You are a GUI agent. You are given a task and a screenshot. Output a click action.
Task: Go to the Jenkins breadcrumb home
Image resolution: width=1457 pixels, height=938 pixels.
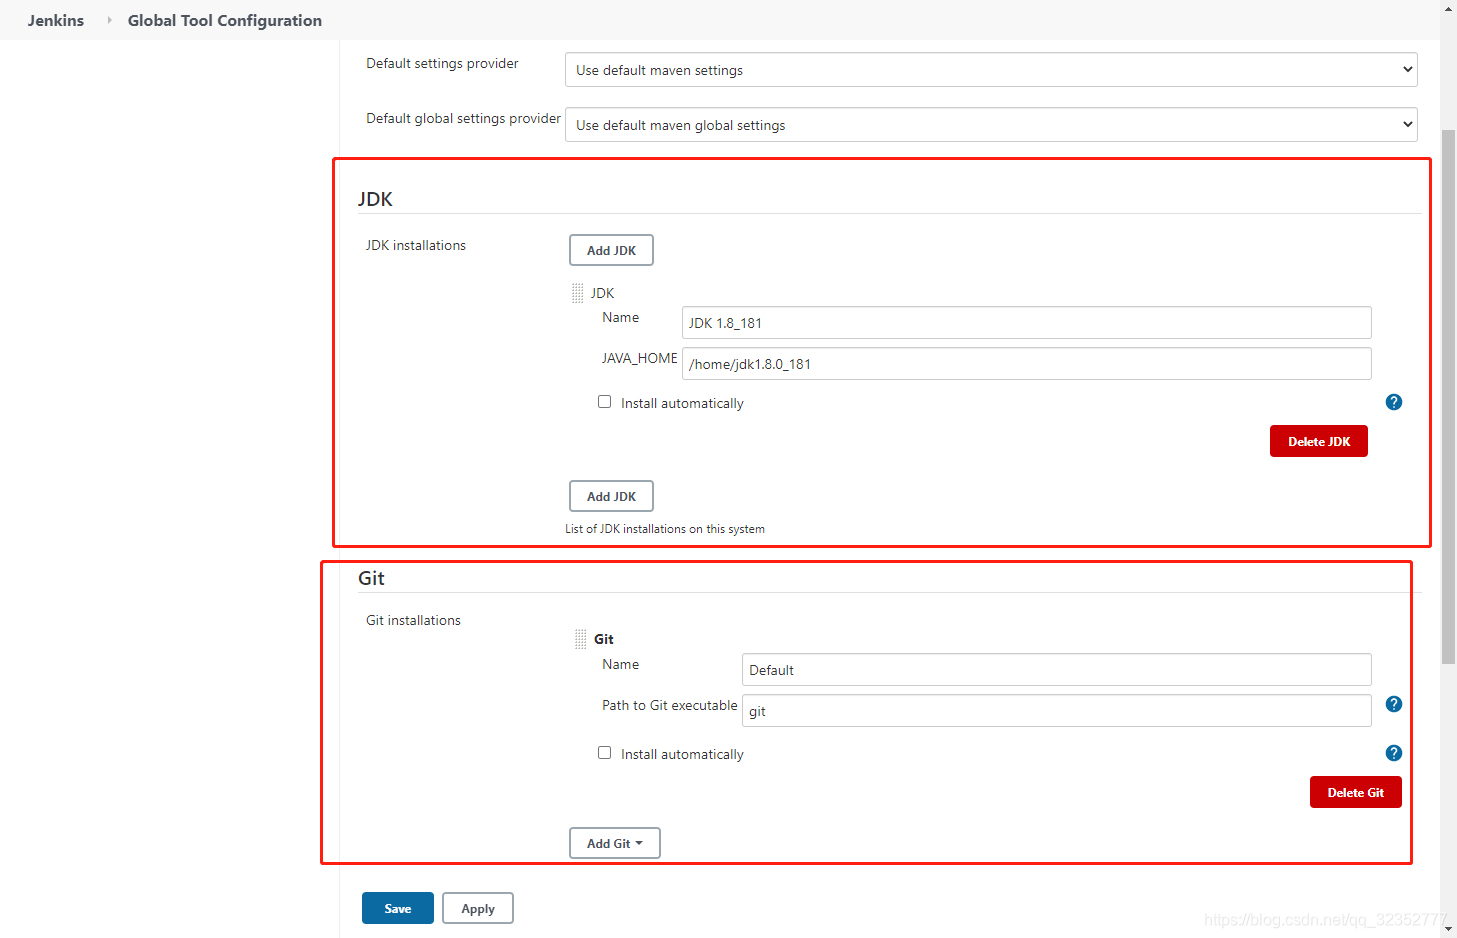(x=56, y=20)
